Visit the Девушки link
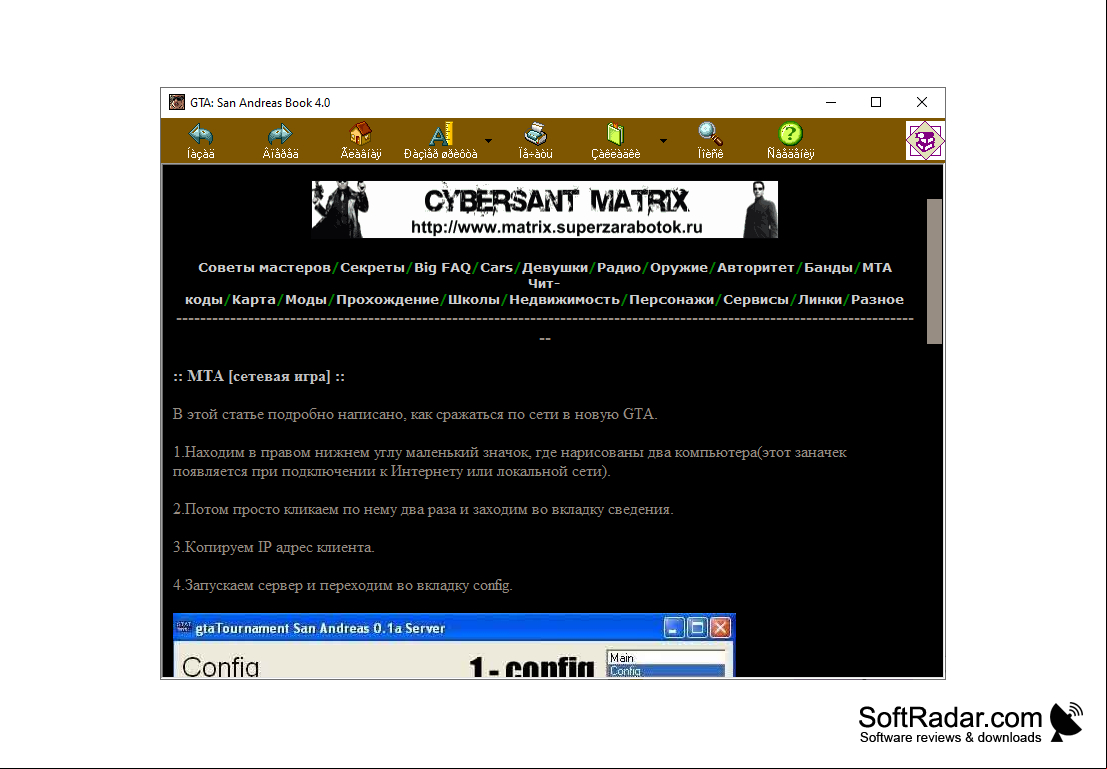 [555, 268]
